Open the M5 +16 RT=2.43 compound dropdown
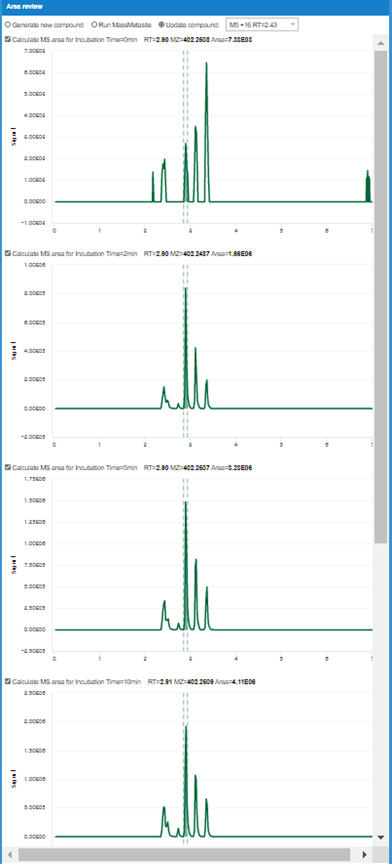This screenshot has height=864, width=392. point(262,25)
